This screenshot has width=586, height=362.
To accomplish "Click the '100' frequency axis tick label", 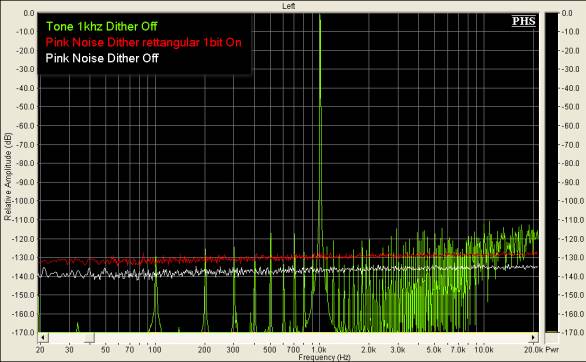I will pyautogui.click(x=155, y=350).
